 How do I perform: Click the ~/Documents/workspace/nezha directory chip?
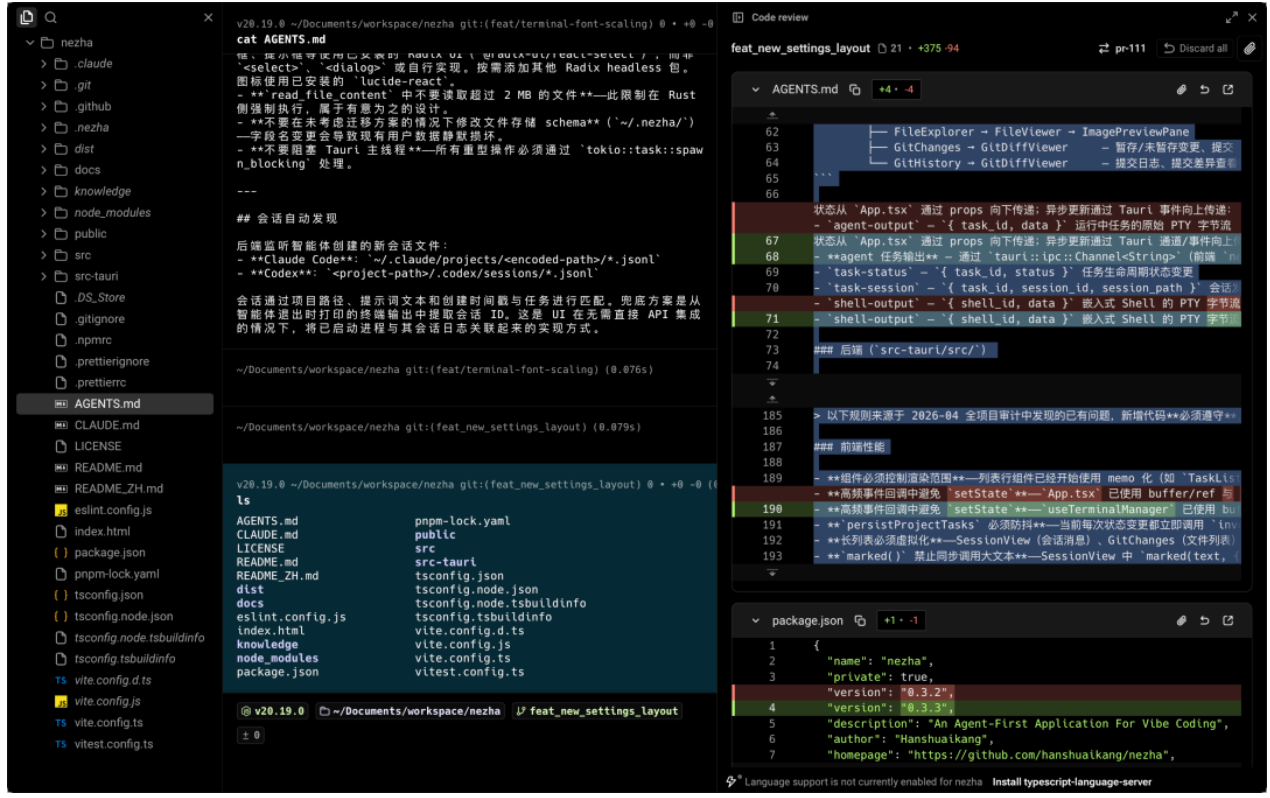[x=410, y=711]
